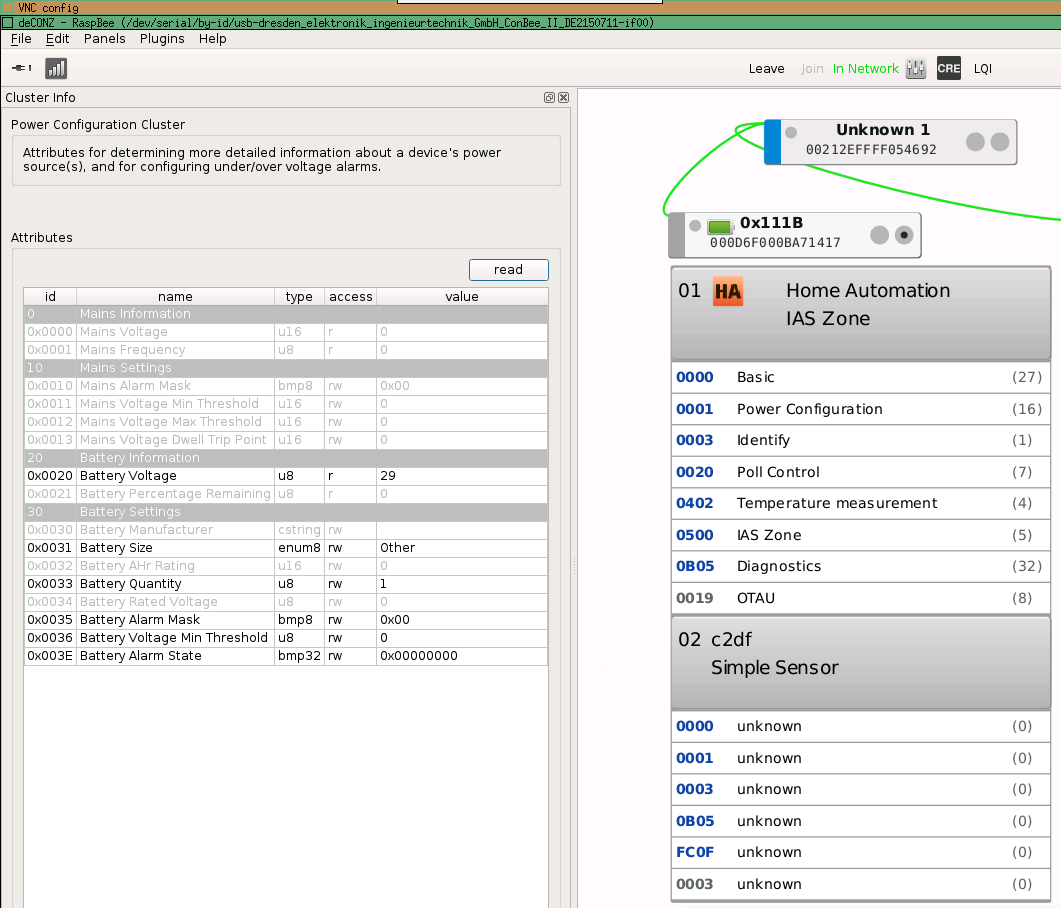The image size is (1061, 908).
Task: Select the 0B05 Diagnostics cluster
Action: 861,566
